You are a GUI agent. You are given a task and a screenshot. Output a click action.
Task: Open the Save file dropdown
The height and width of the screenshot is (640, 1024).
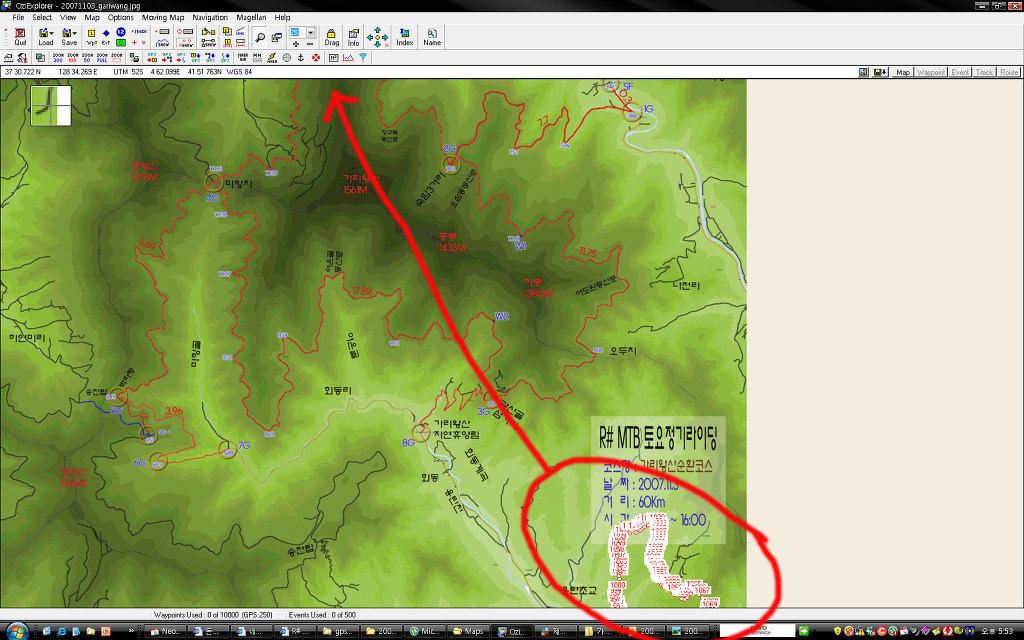click(x=76, y=33)
